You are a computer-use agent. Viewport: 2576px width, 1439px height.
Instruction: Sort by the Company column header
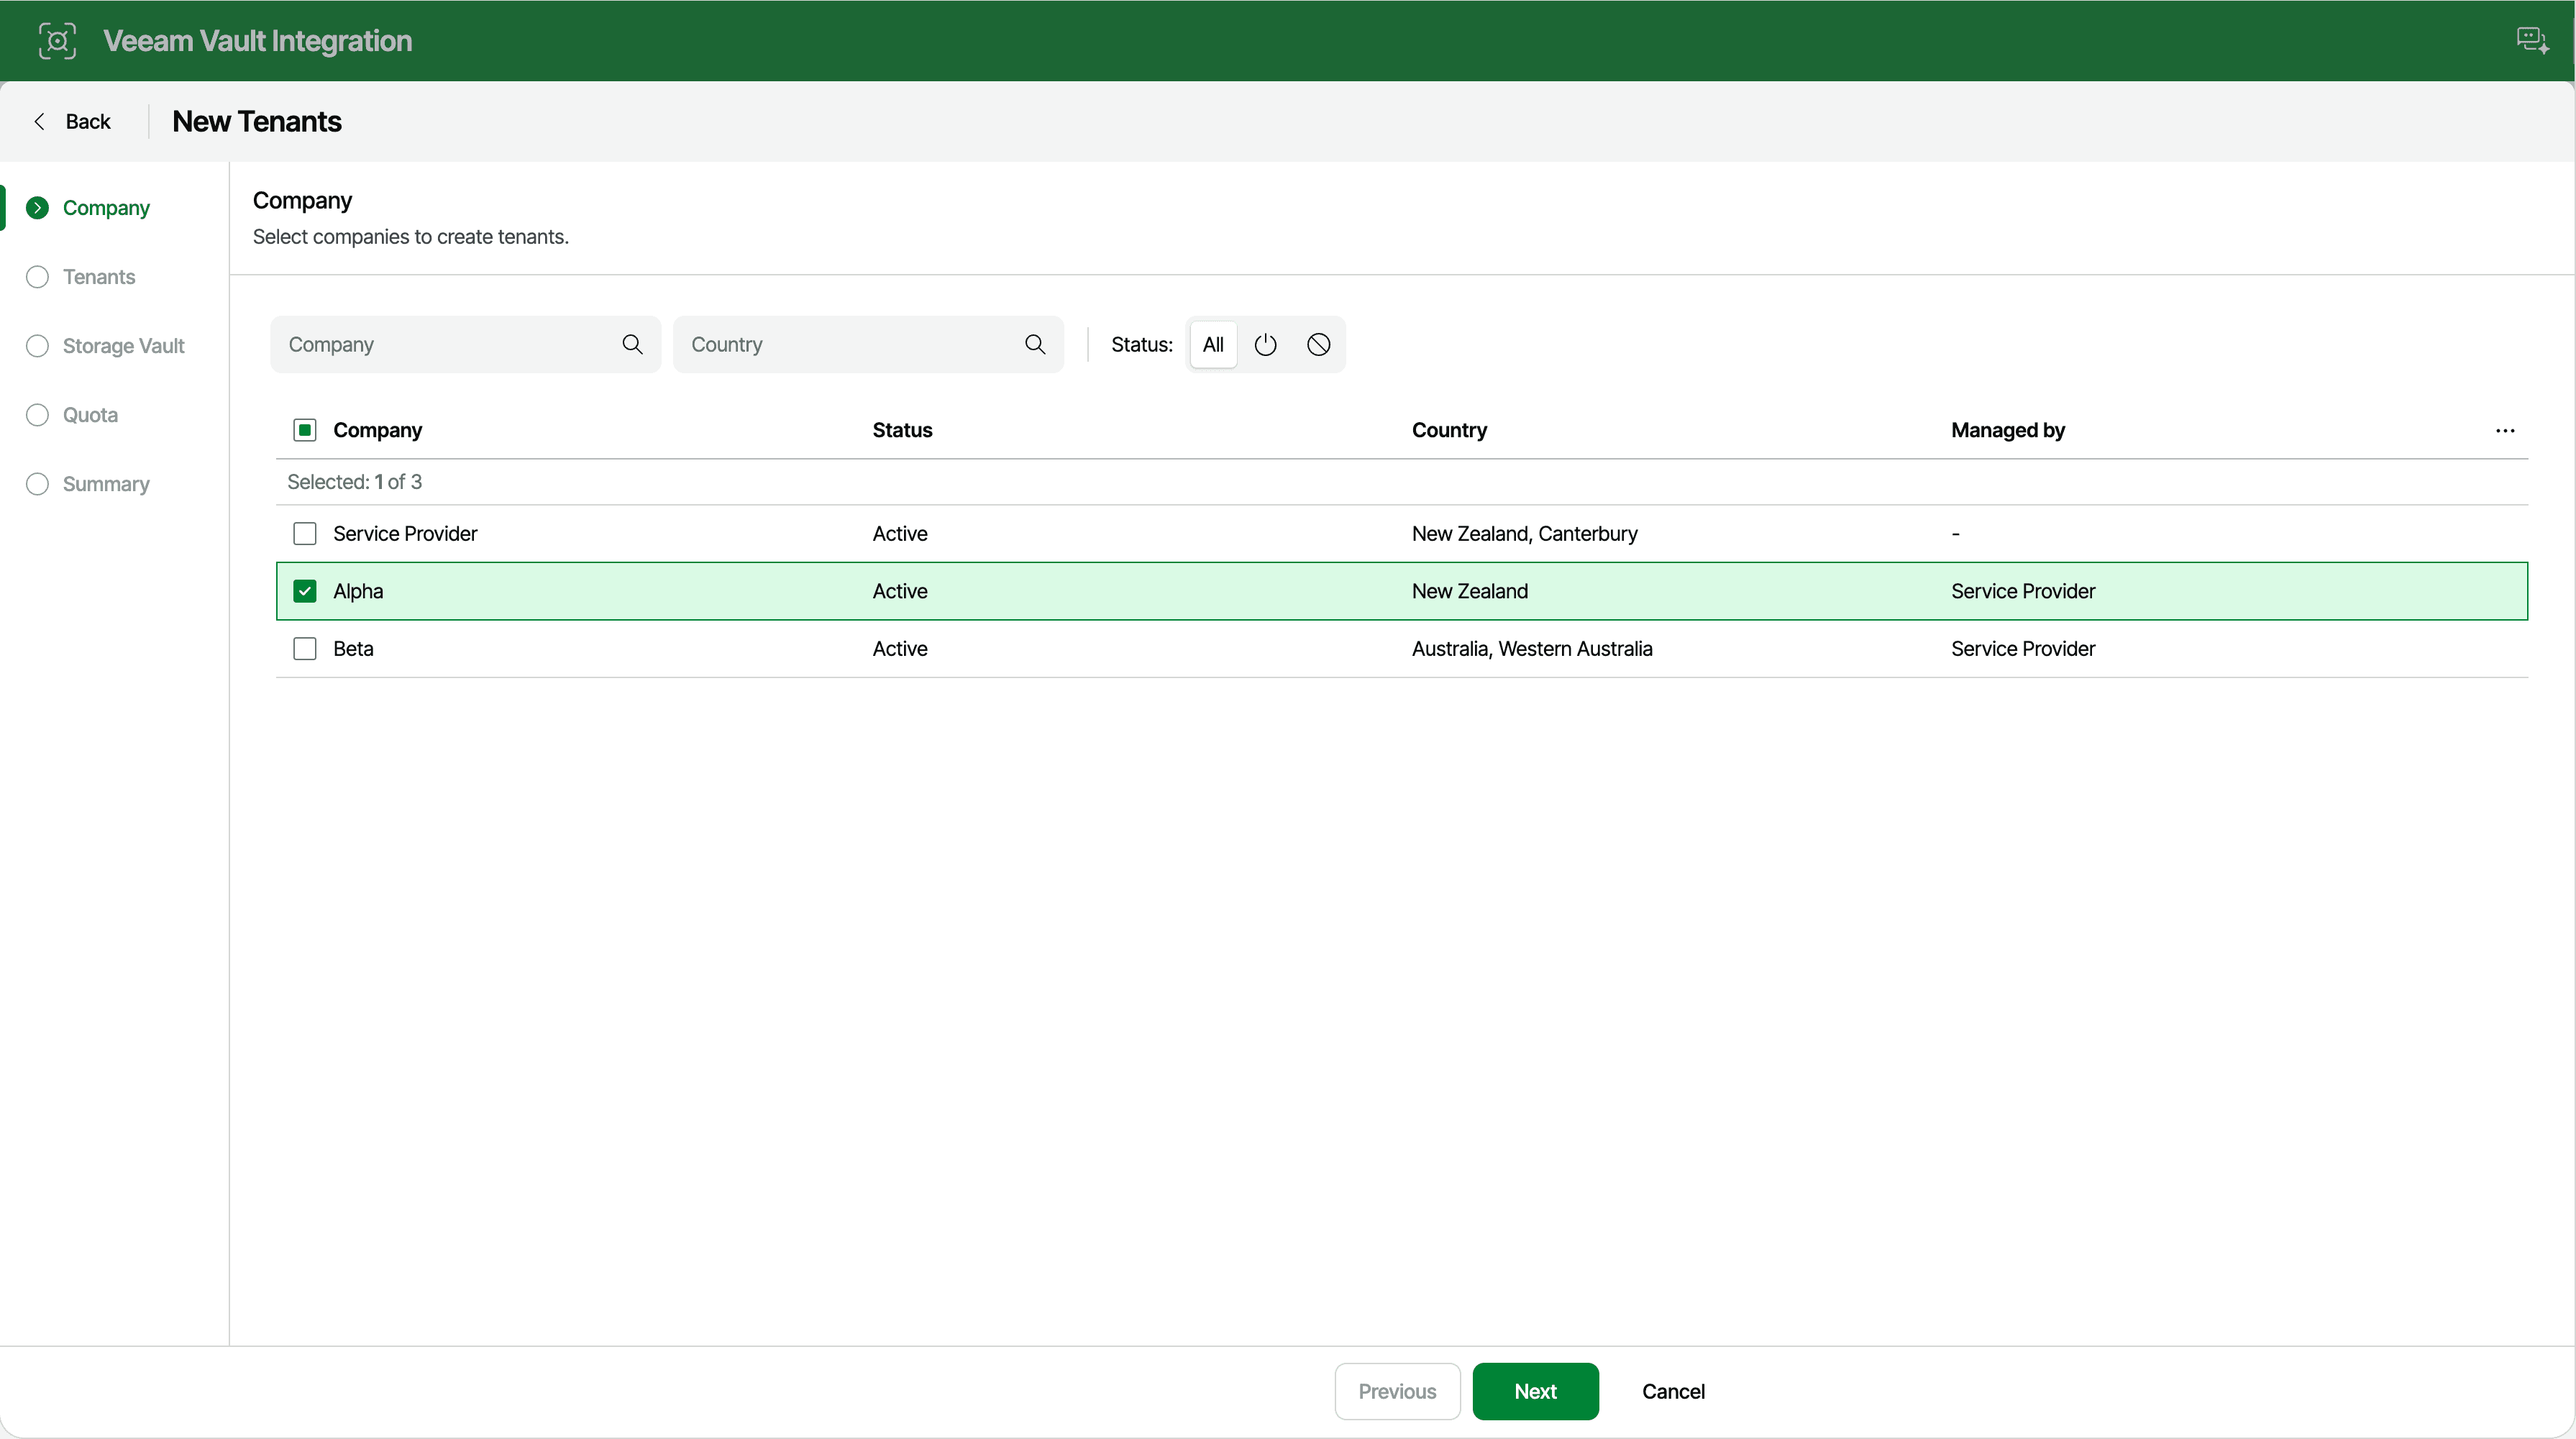377,430
